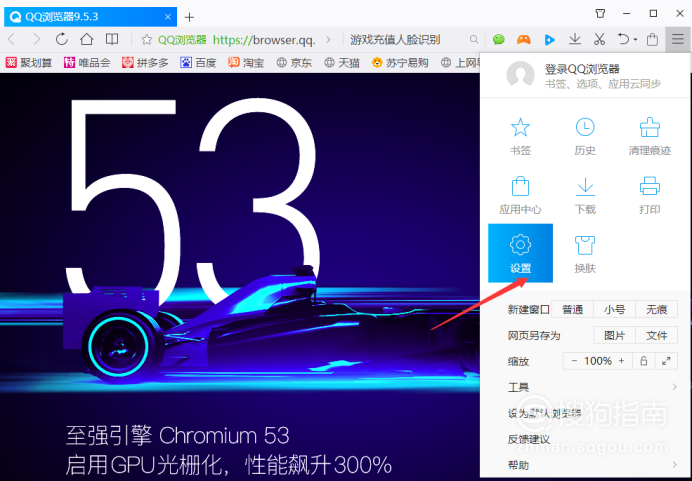Viewport: 692px width, 481px height.
Task: Open 清理痕迹 in the menu panel
Action: click(x=650, y=137)
